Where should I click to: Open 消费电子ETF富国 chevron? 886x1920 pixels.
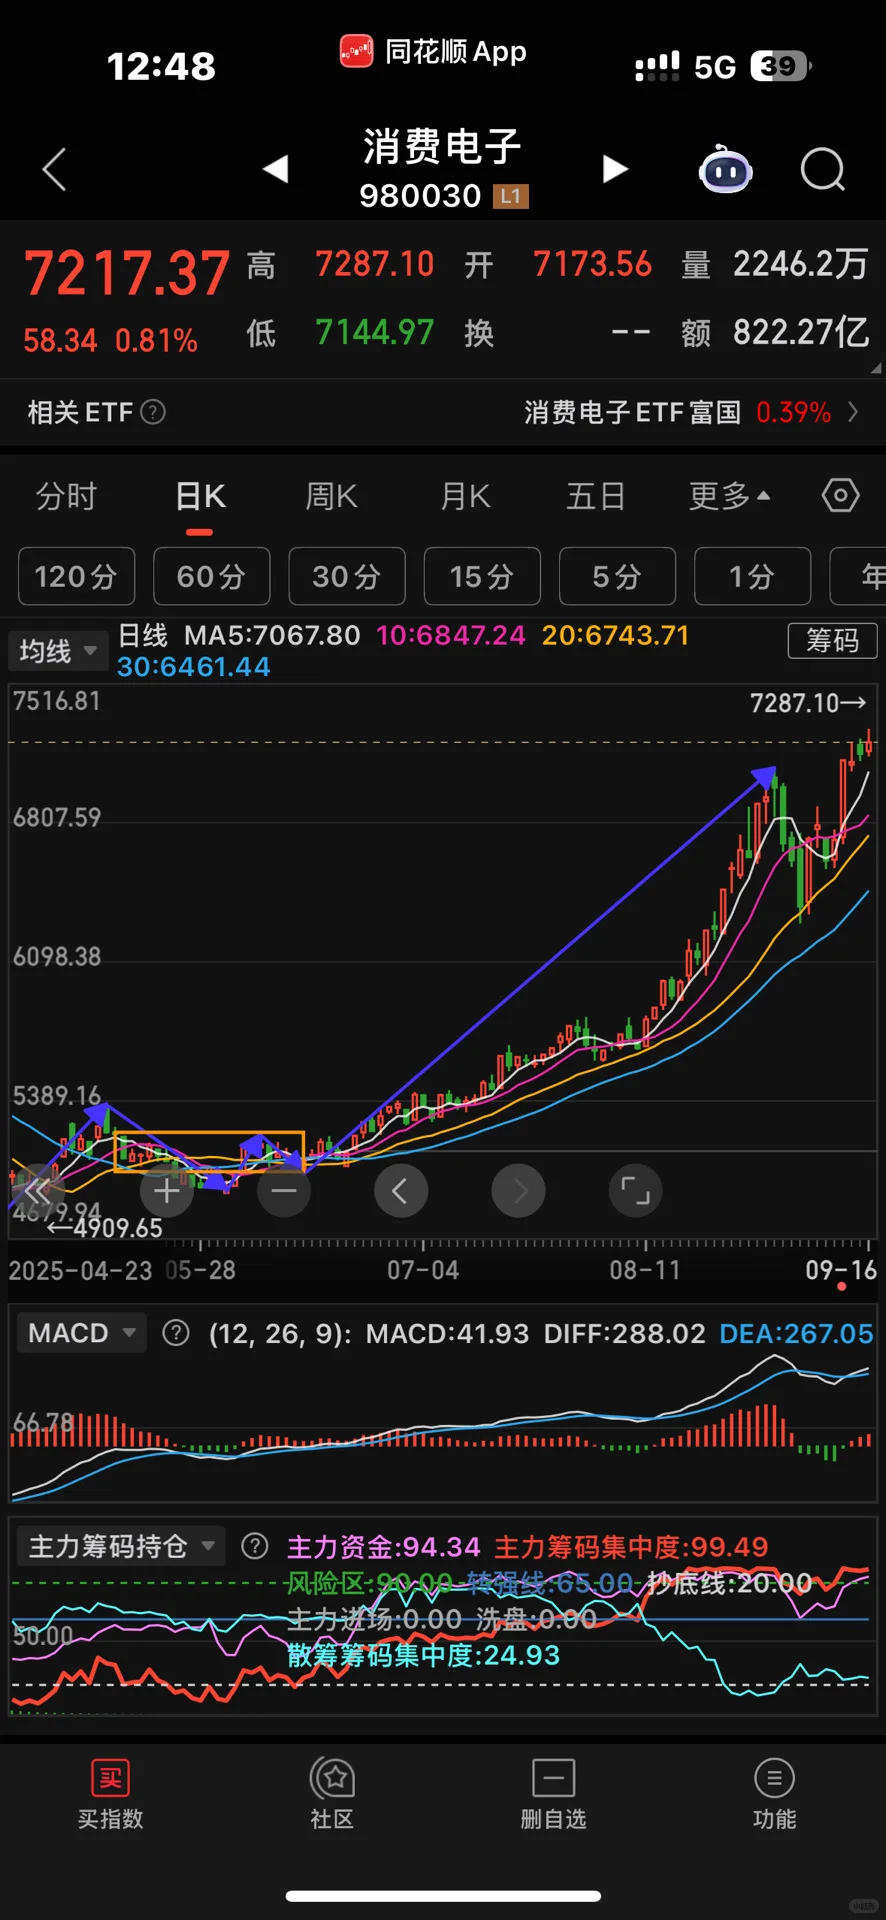tap(853, 412)
